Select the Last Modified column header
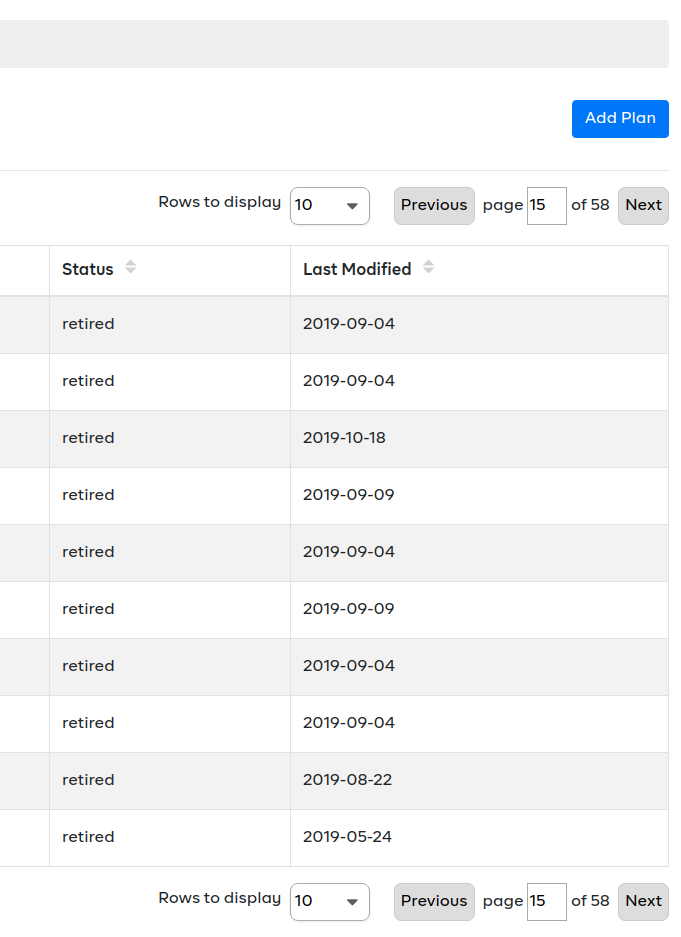681x937 pixels. click(x=355, y=269)
